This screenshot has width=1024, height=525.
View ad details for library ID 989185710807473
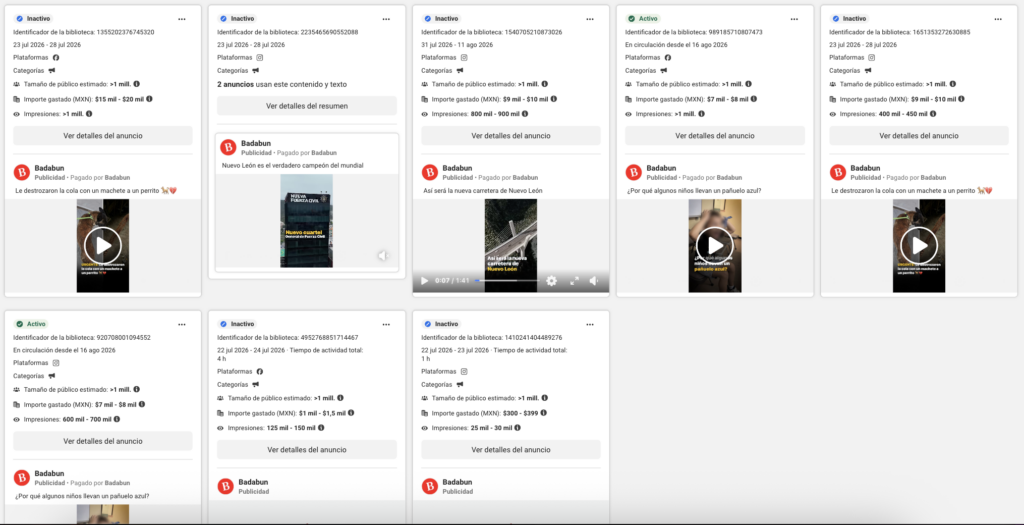click(x=714, y=136)
